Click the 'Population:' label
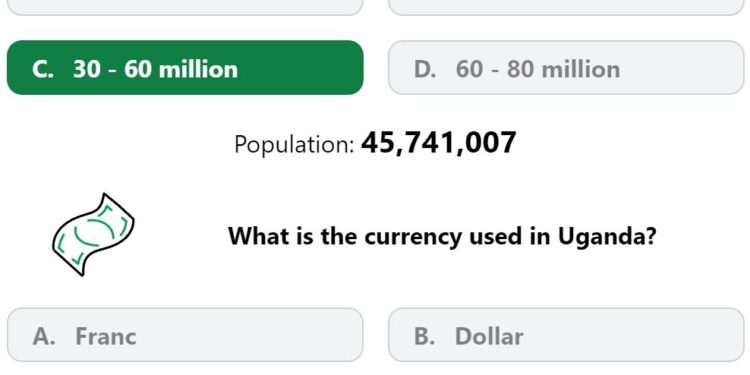Viewport: 750px width, 375px height. 294,144
